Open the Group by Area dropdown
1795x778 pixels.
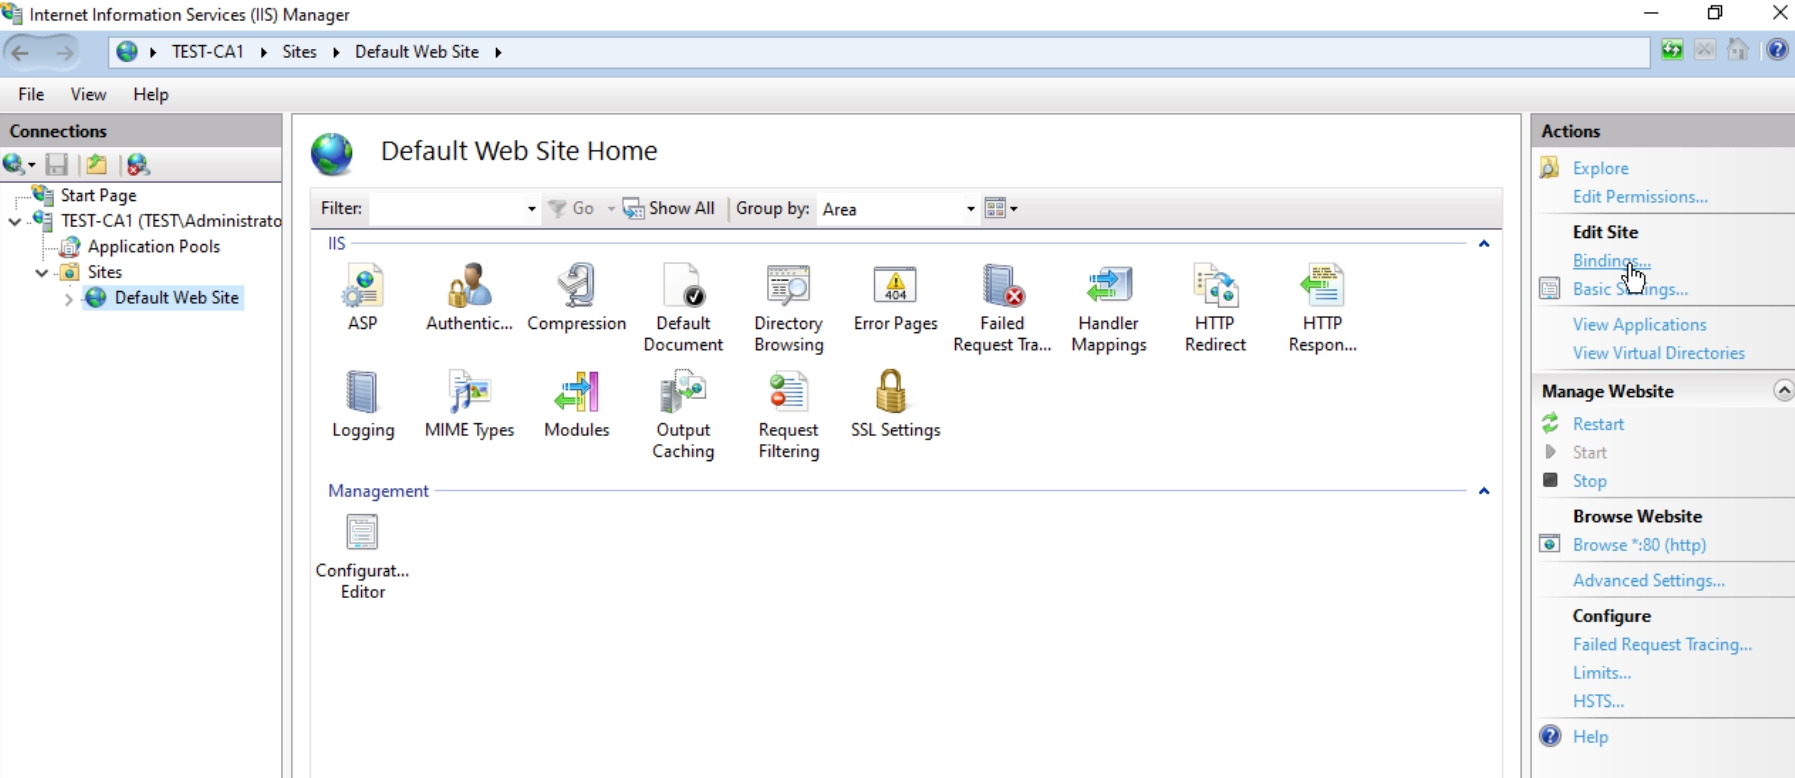(x=970, y=209)
